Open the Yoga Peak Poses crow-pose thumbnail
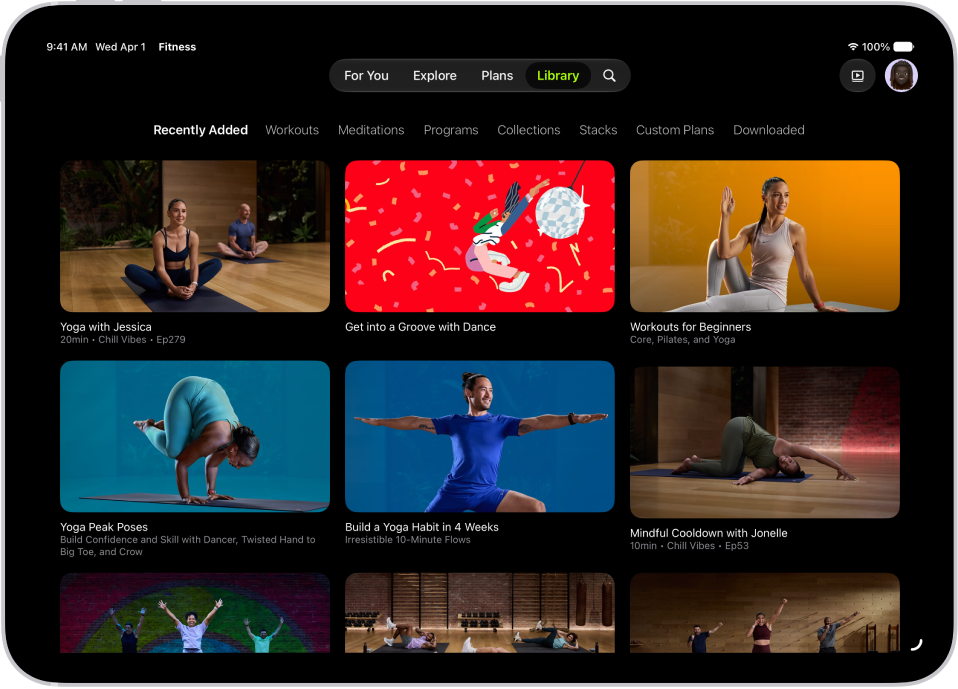Image resolution: width=958 pixels, height=689 pixels. 195,436
